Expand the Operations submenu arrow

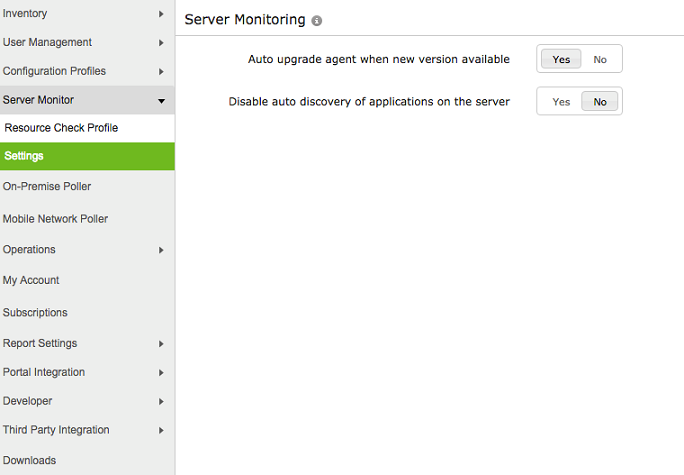[161, 250]
